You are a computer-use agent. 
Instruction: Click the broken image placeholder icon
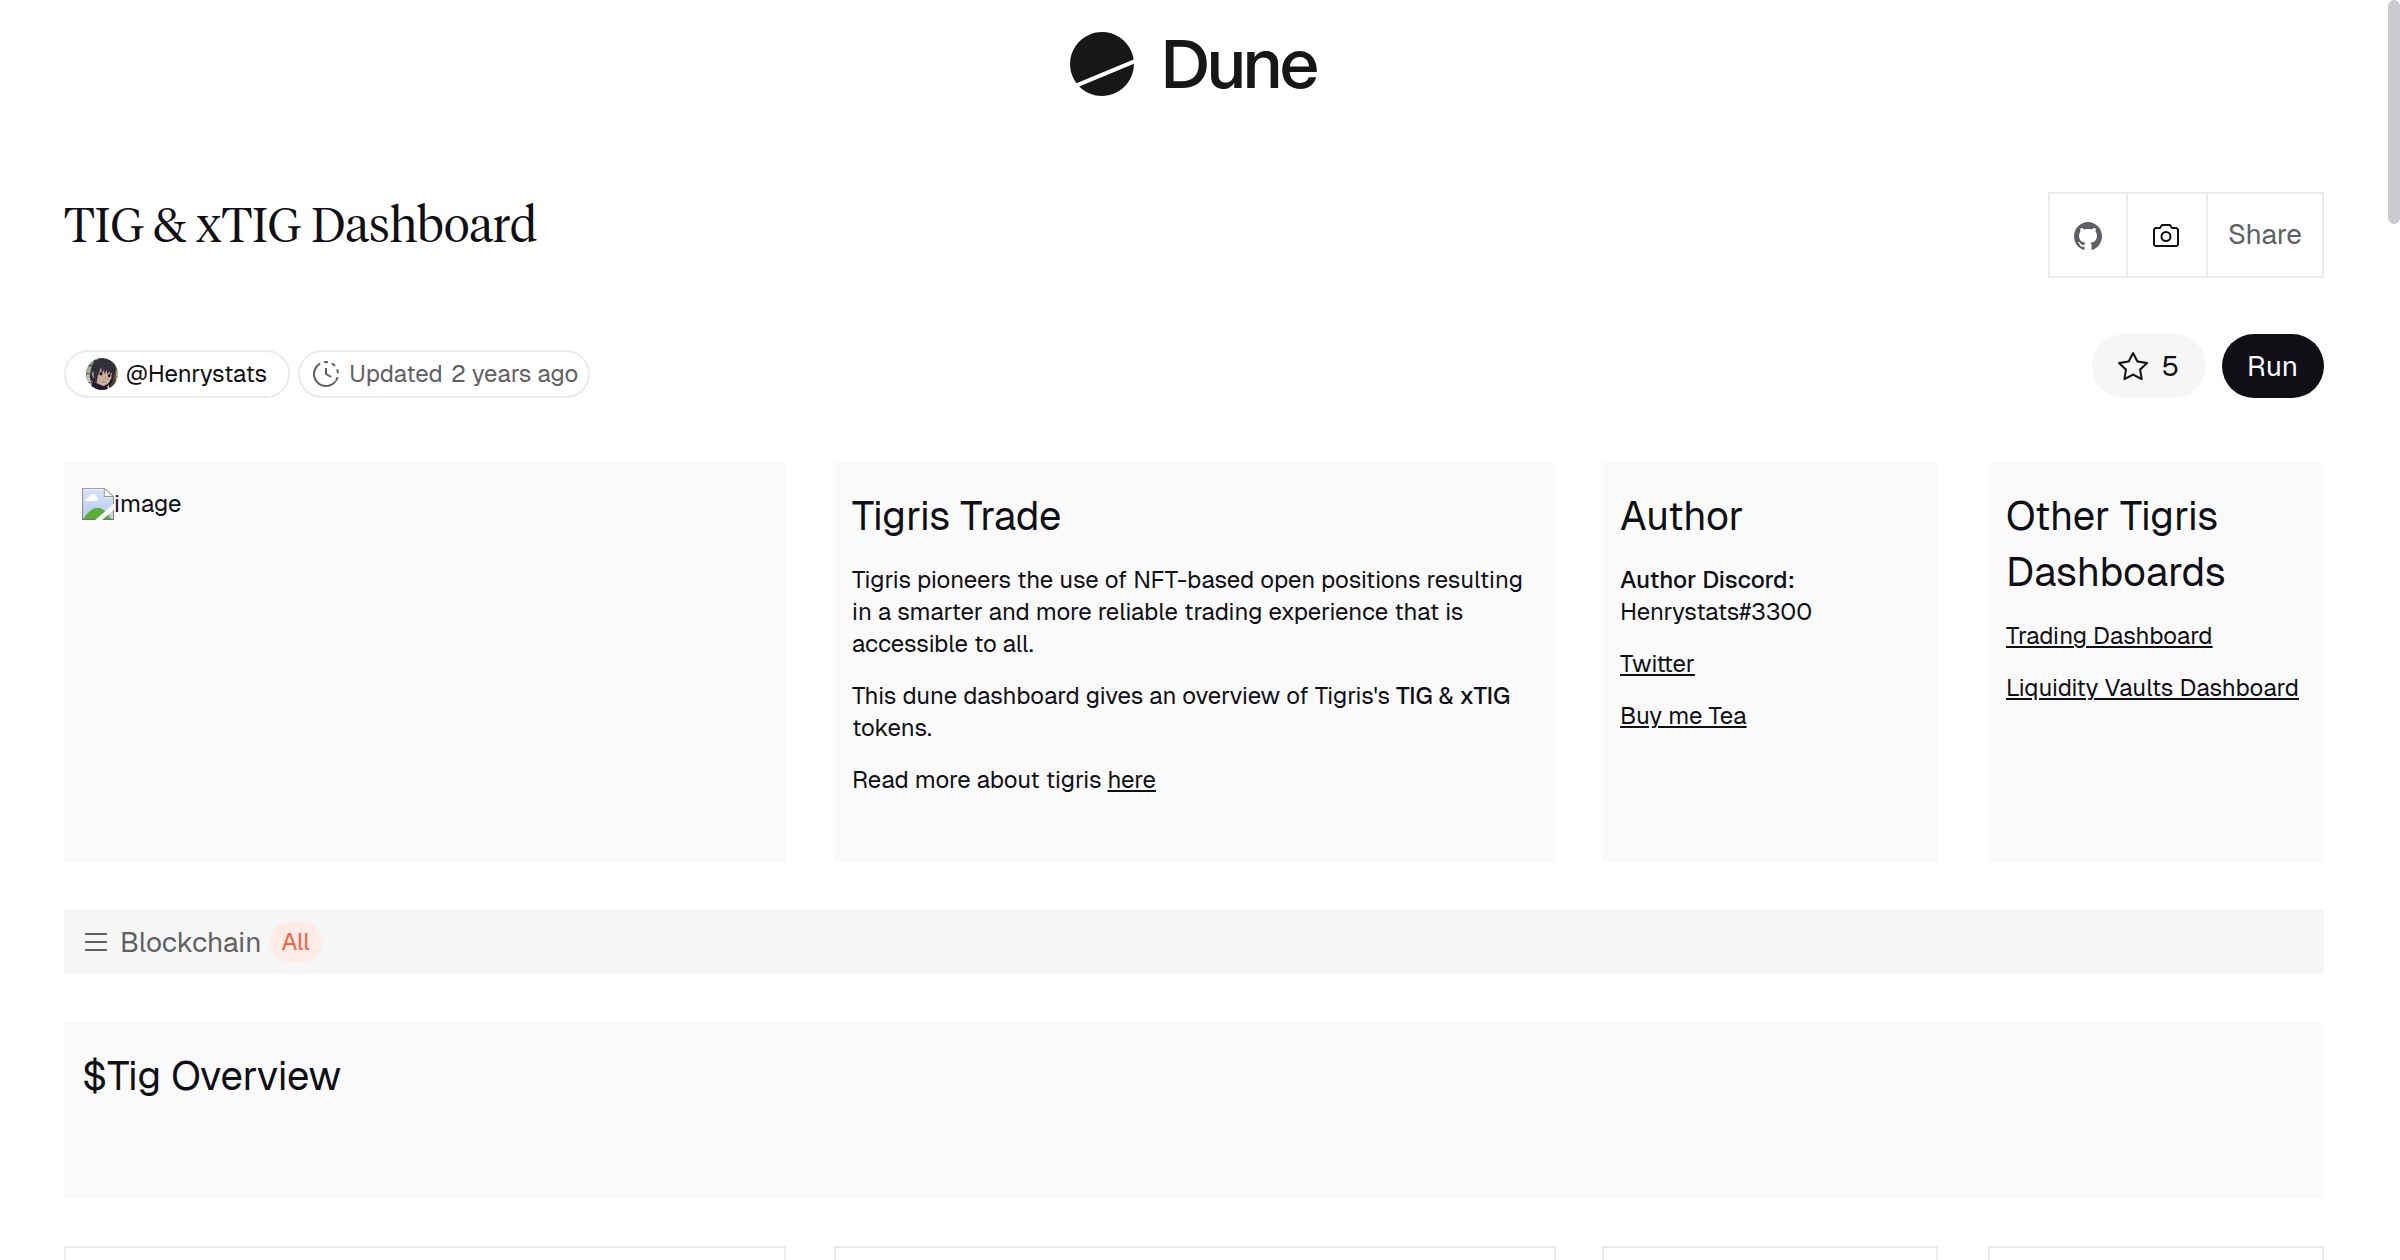pyautogui.click(x=98, y=504)
